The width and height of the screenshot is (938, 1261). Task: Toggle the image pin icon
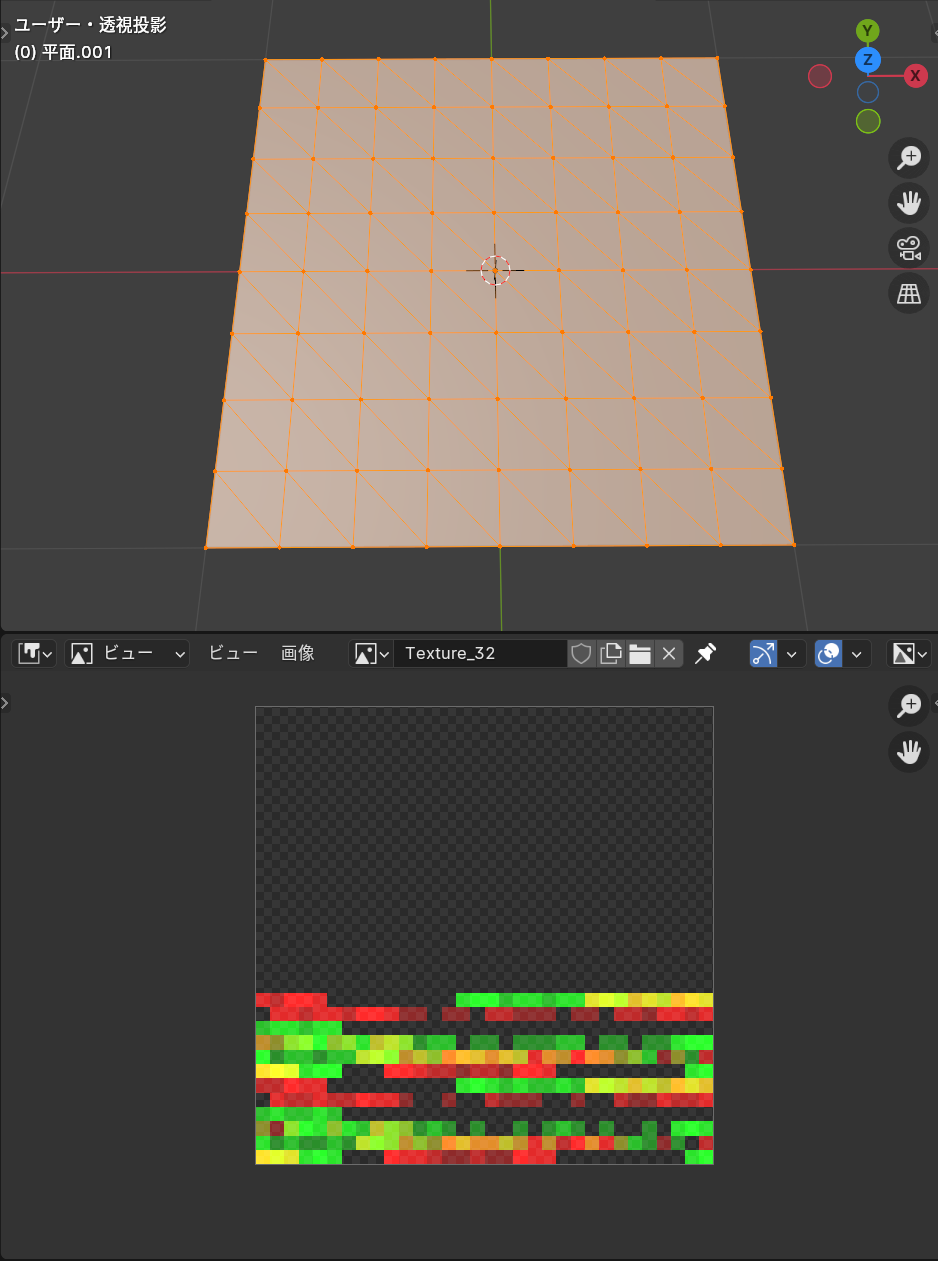pyautogui.click(x=706, y=653)
